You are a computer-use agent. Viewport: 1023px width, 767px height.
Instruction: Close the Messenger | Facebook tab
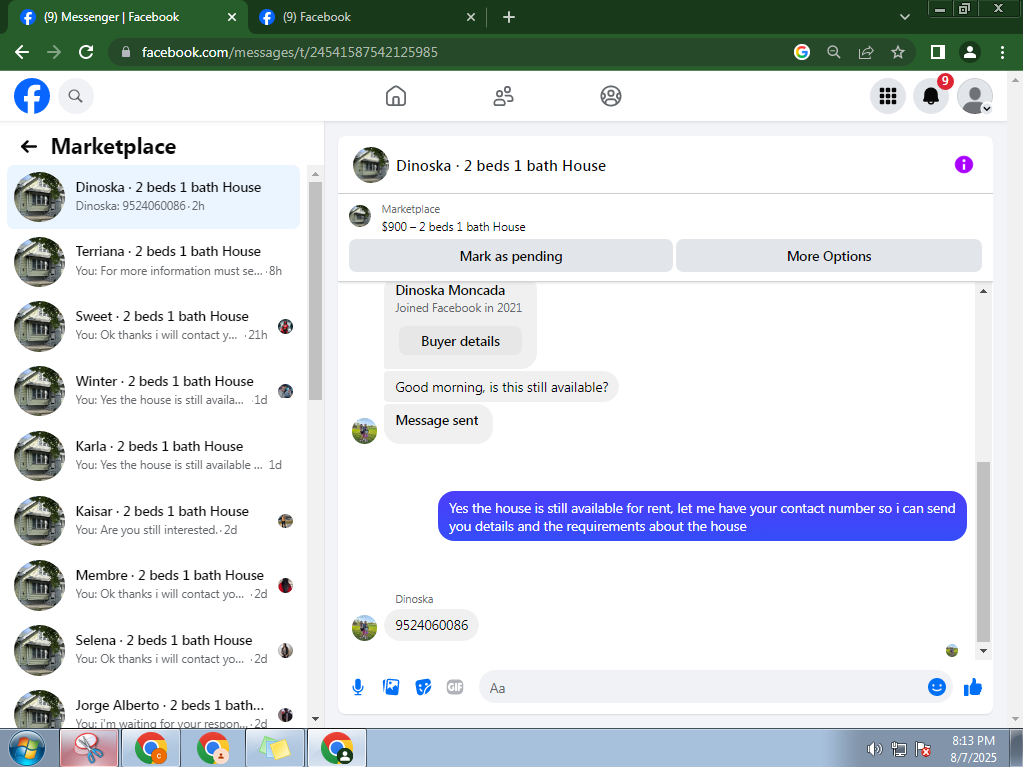click(x=232, y=17)
